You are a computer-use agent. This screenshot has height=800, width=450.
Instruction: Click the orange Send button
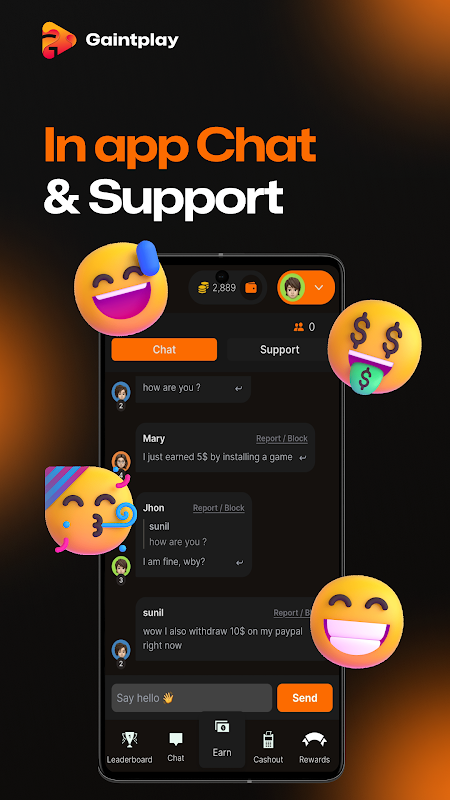point(305,697)
